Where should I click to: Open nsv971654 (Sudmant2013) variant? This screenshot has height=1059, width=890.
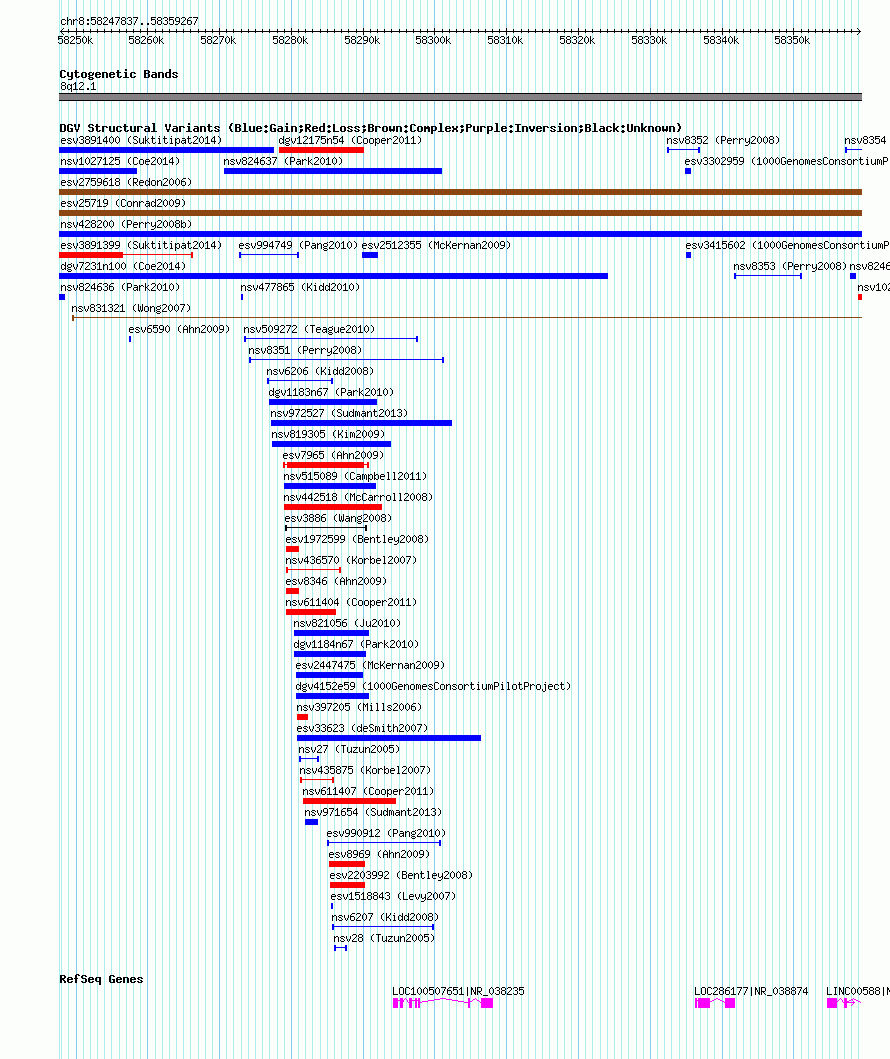pos(373,812)
